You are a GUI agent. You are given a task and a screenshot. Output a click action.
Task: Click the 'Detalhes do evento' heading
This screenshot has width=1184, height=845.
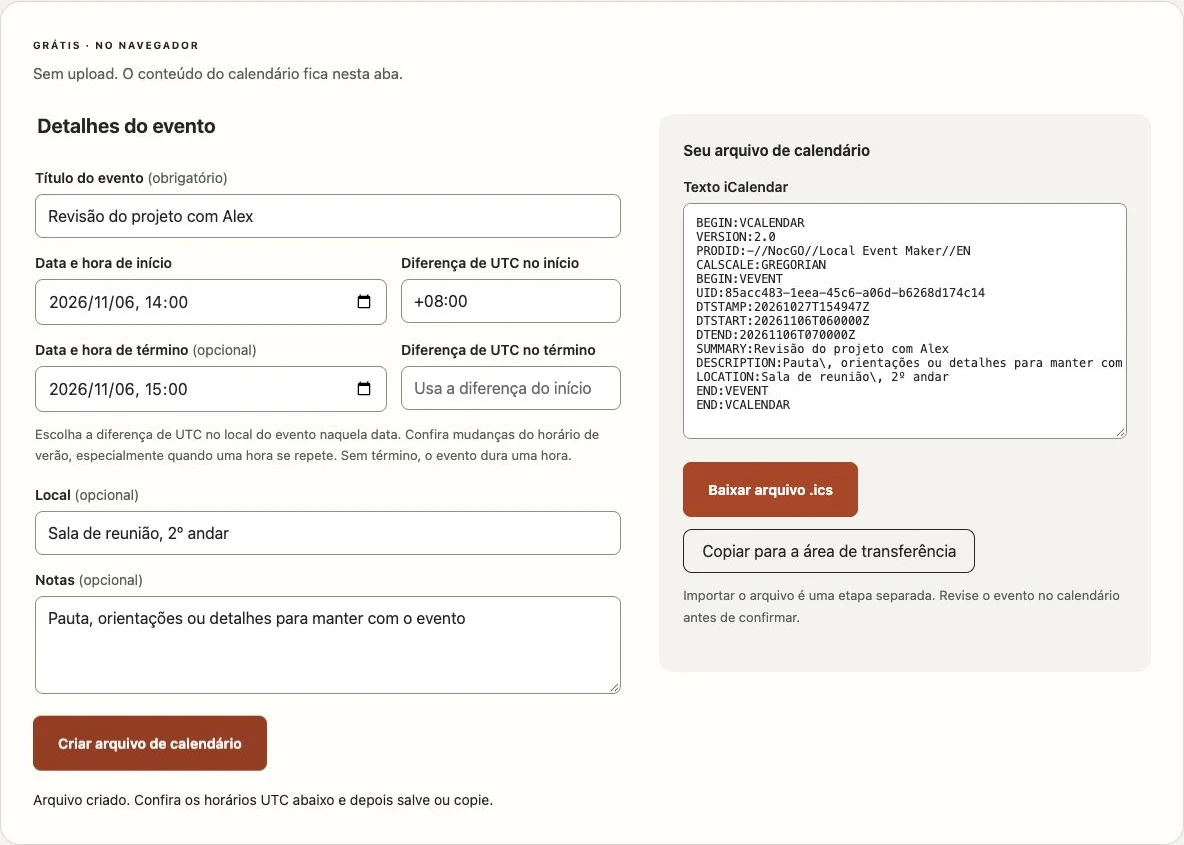point(126,126)
